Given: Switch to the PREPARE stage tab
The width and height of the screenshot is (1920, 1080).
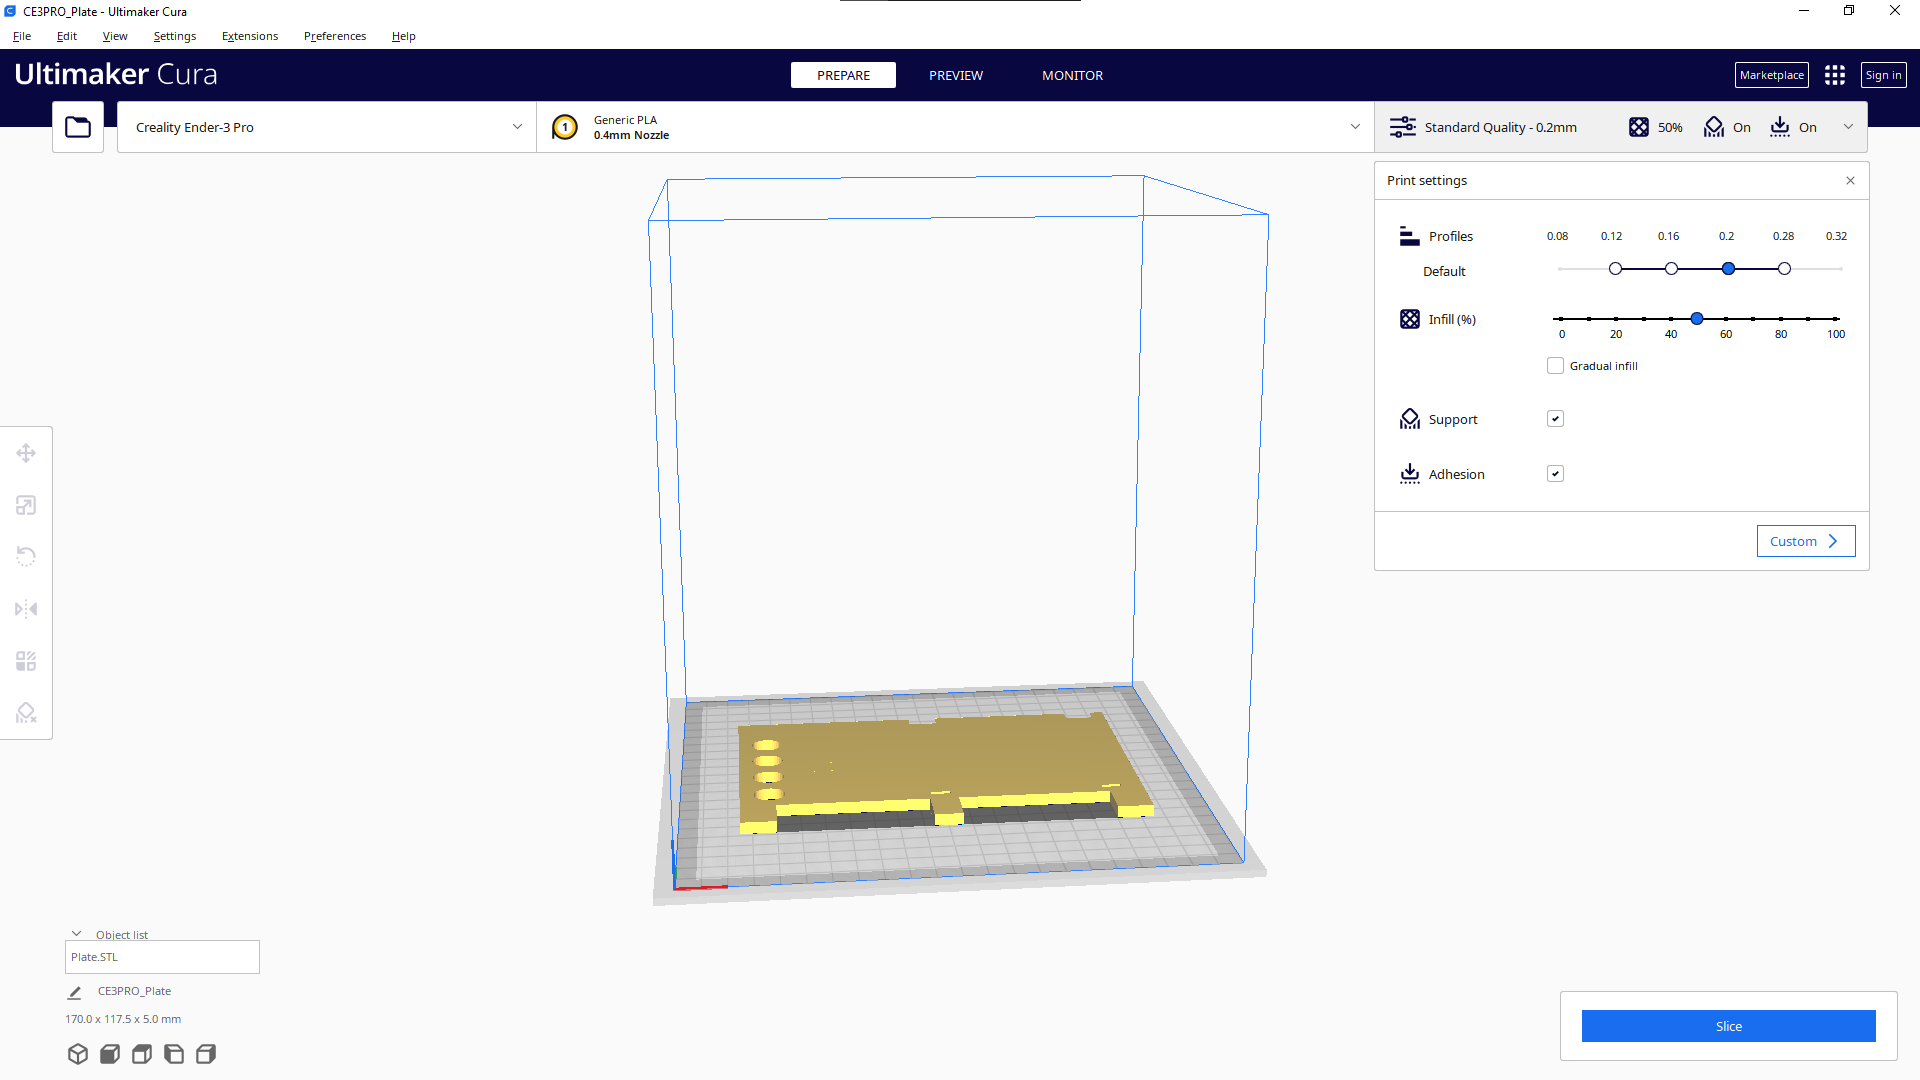Looking at the screenshot, I should (843, 75).
